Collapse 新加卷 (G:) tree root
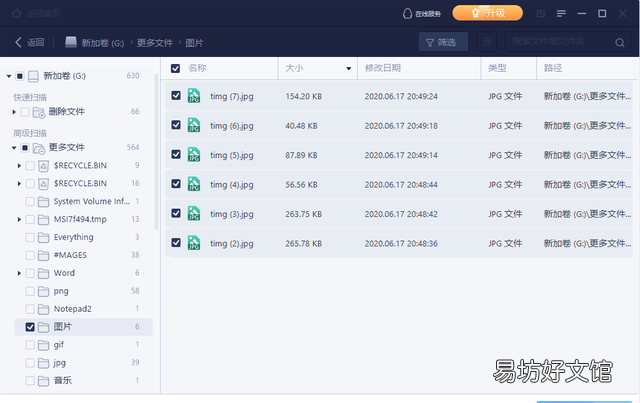This screenshot has width=640, height=403. click(9, 76)
